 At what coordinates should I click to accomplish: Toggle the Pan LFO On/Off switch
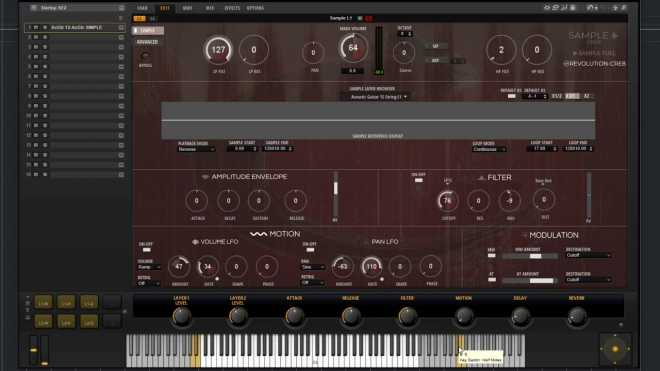(x=310, y=250)
